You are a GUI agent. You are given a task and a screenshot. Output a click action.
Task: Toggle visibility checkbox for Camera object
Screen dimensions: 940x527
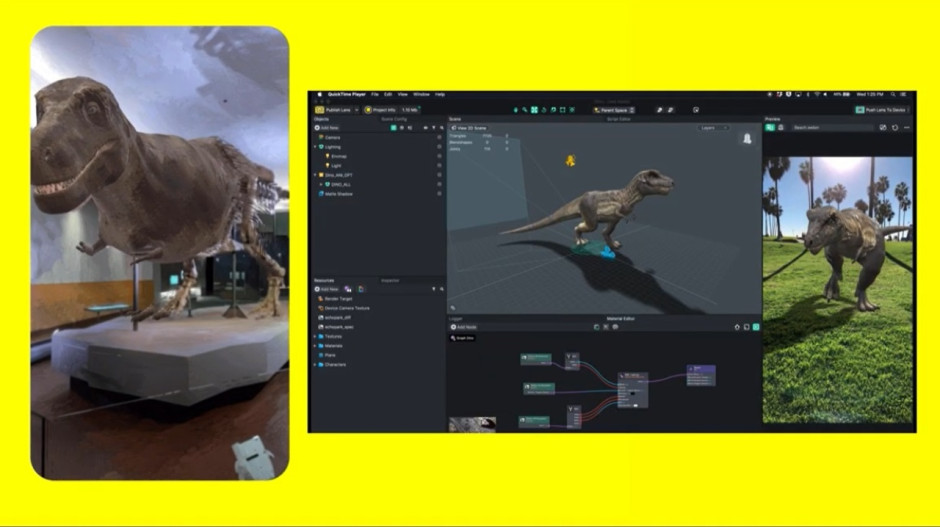[439, 137]
